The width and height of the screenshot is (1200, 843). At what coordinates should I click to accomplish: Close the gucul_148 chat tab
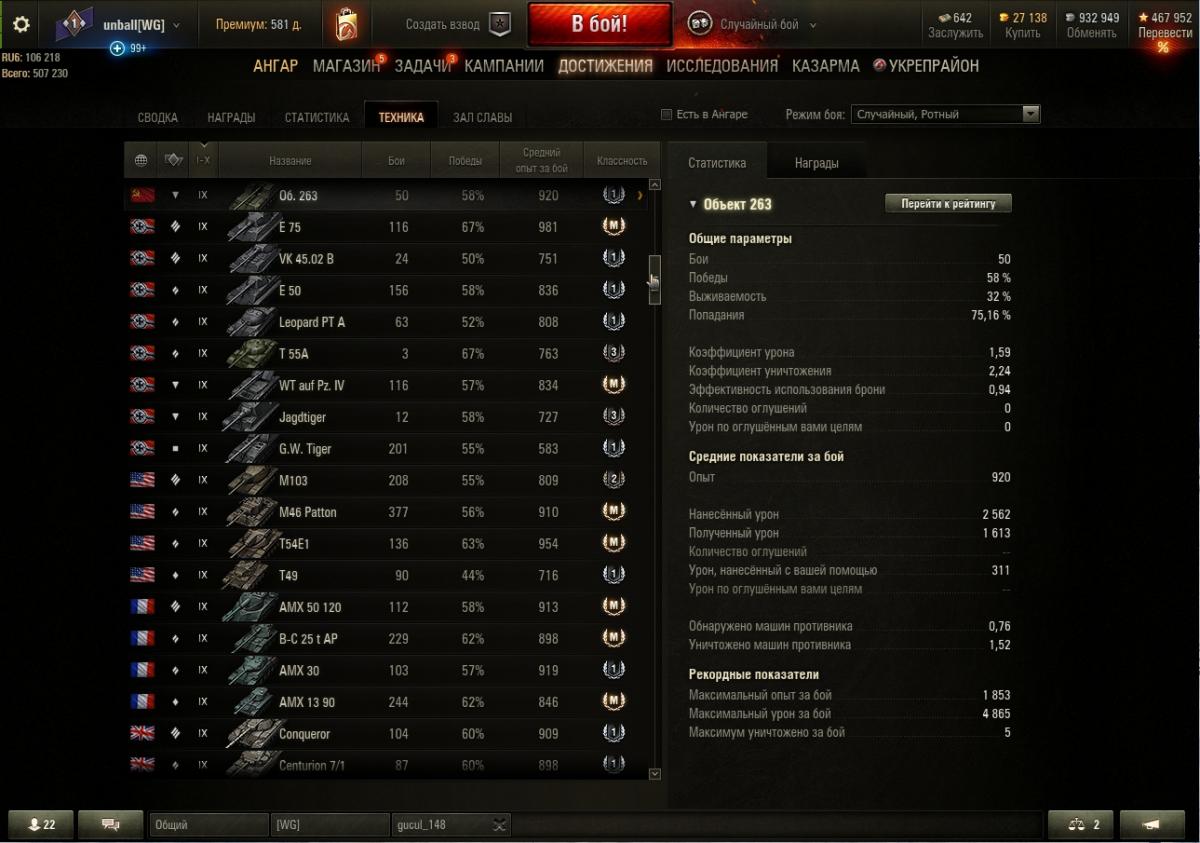(x=499, y=825)
